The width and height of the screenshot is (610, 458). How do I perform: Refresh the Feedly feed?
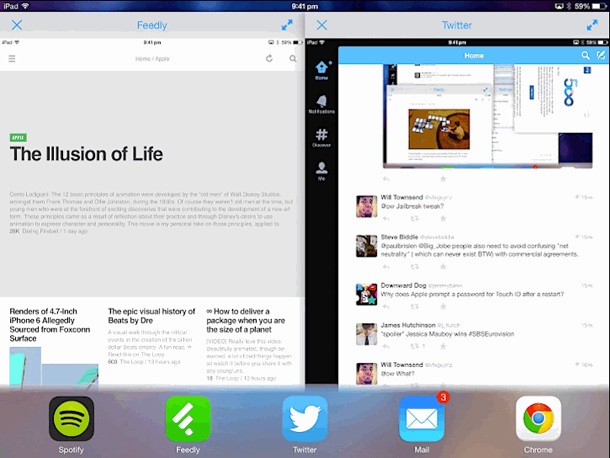click(x=270, y=59)
